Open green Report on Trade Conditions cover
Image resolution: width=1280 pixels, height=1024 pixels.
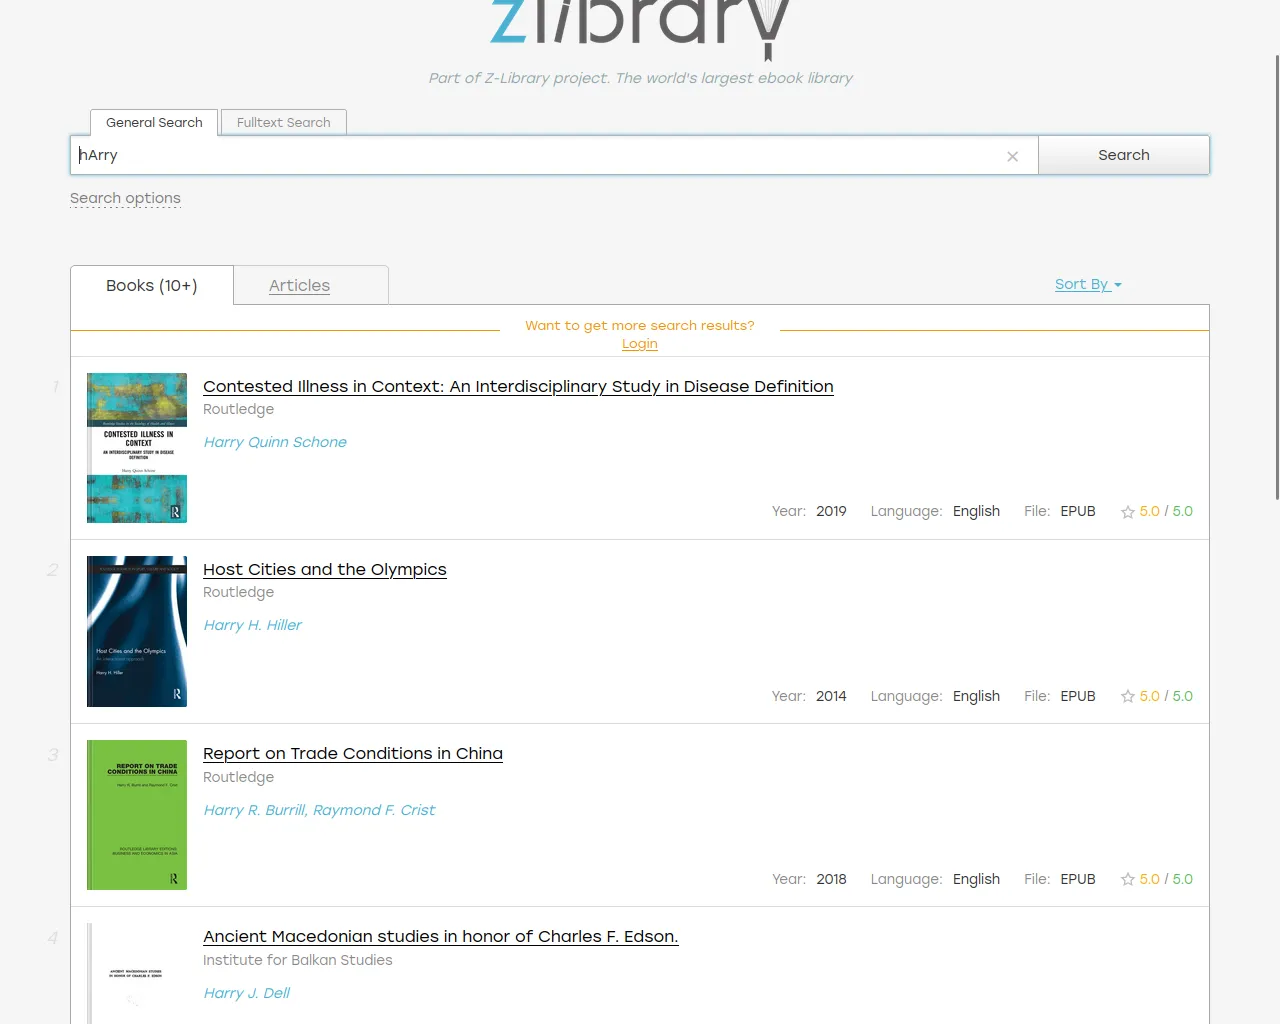point(137,815)
